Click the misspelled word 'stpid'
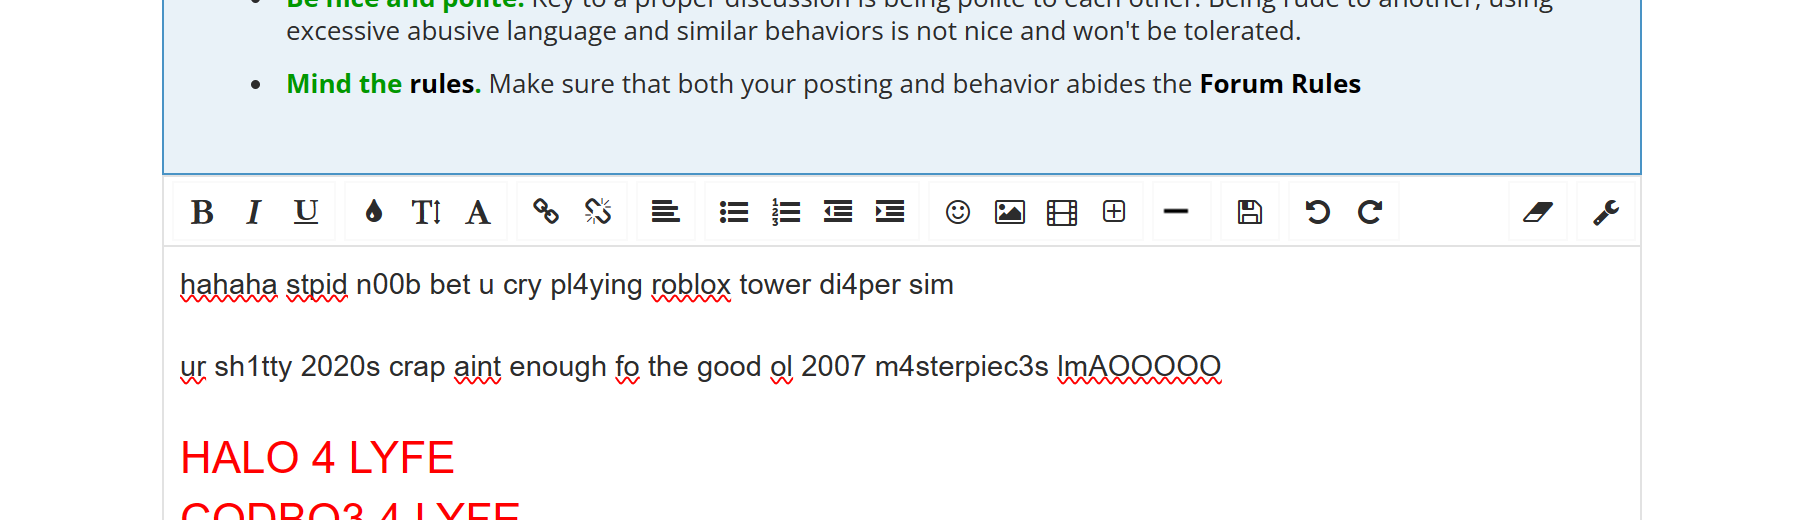 [317, 285]
